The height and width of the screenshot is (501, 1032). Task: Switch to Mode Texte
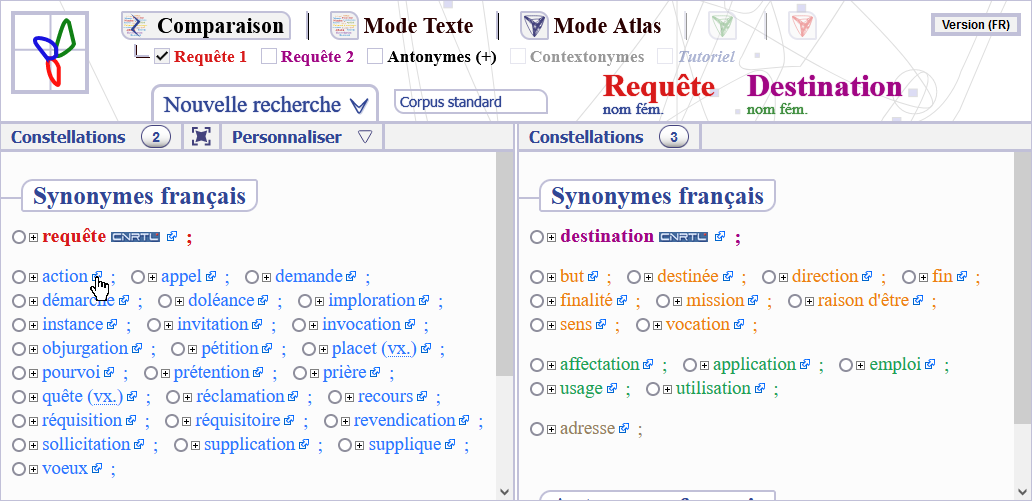[402, 26]
